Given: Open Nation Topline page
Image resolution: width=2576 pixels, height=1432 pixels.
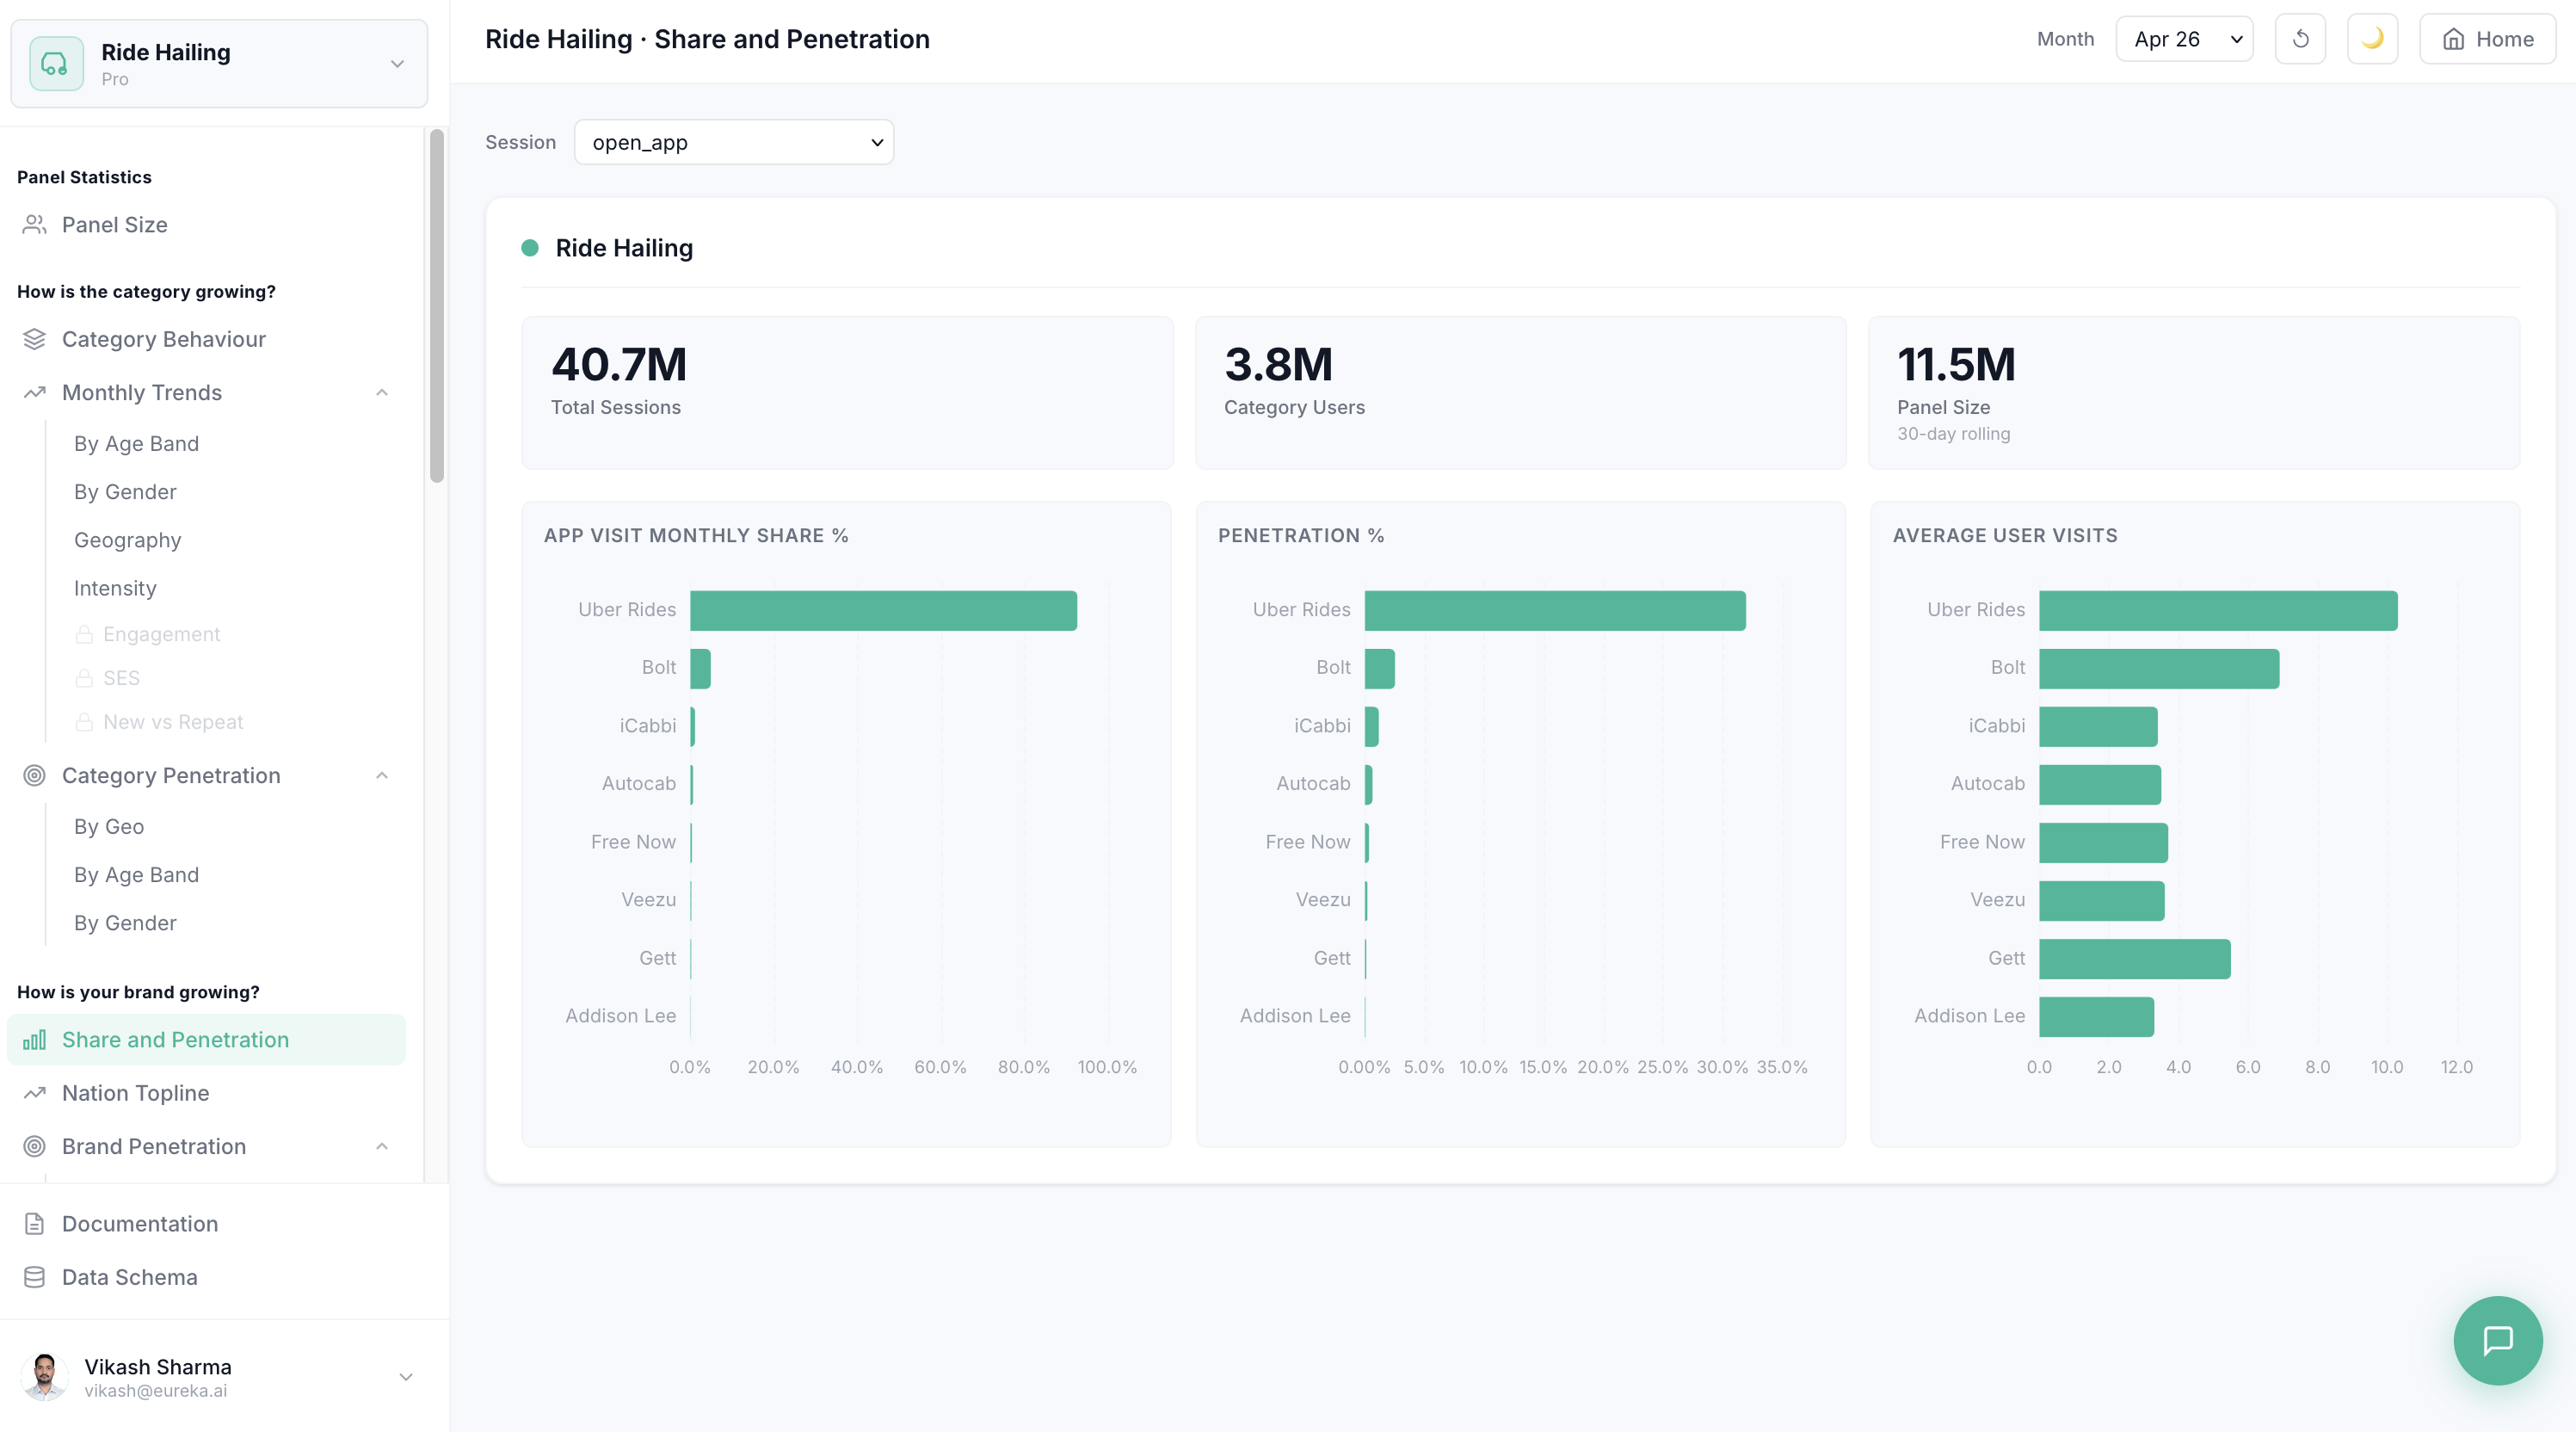Looking at the screenshot, I should tap(206, 1093).
